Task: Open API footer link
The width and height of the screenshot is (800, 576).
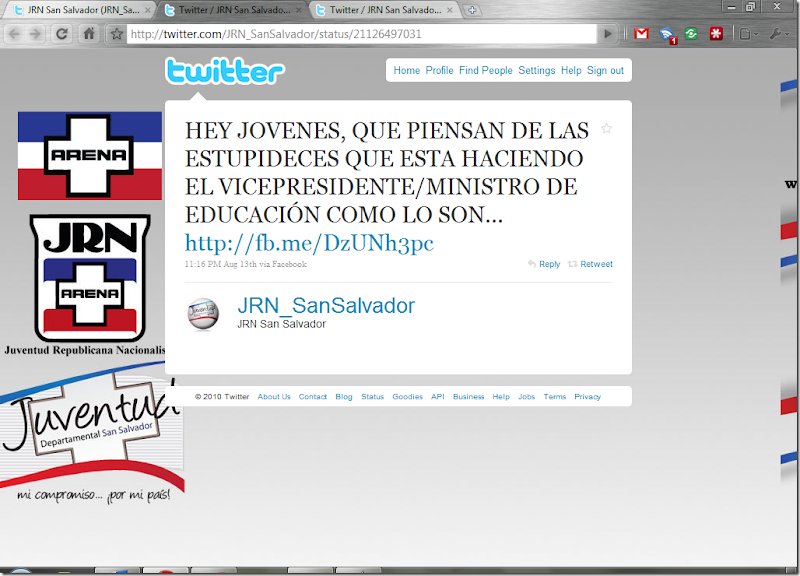Action: point(438,396)
